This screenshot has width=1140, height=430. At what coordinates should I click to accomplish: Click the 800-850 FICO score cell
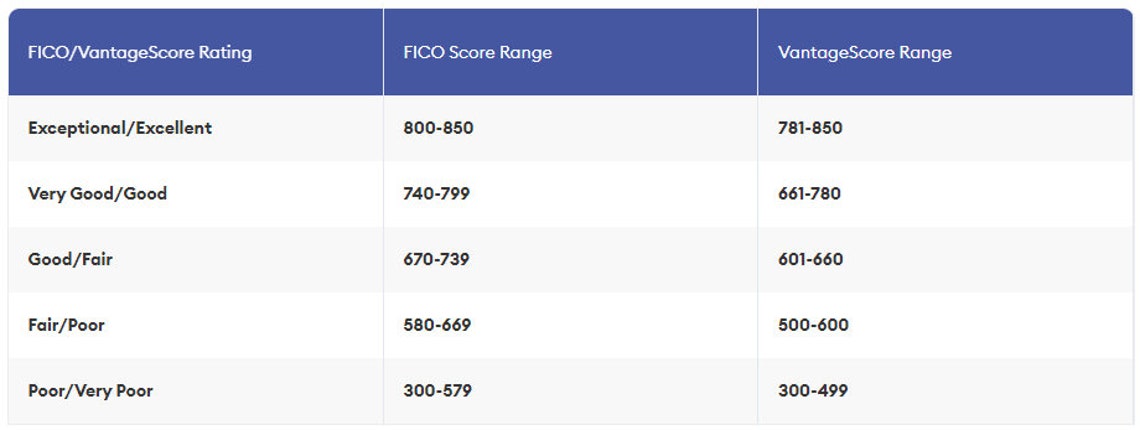tap(570, 128)
